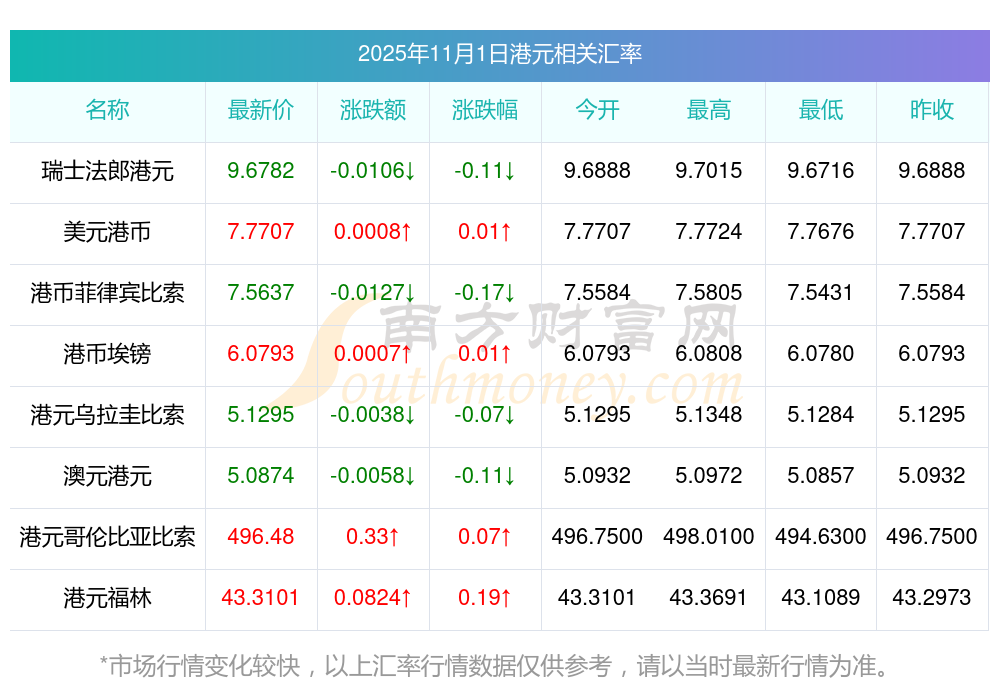Viewport: 1000px width, 697px height.
Task: Click the low value 43.1089
Action: [x=821, y=598]
